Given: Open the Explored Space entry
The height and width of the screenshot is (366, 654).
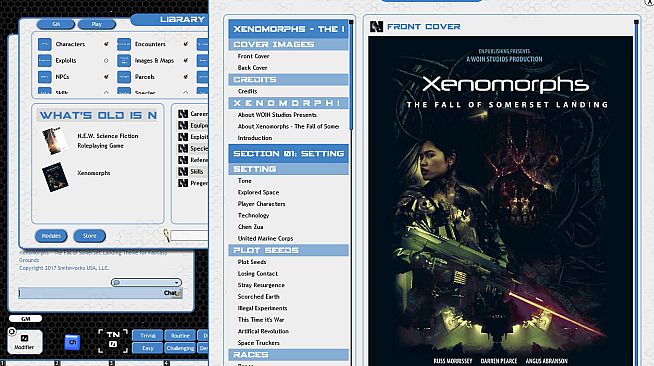Looking at the screenshot, I should pyautogui.click(x=258, y=193).
